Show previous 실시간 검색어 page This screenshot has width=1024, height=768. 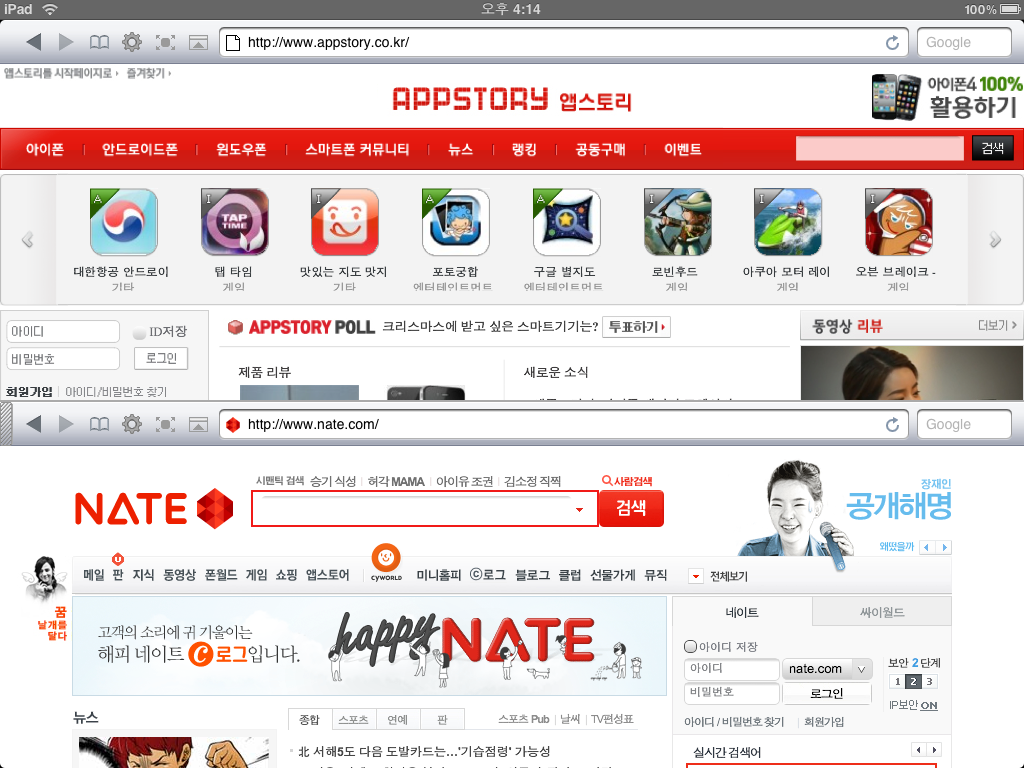click(918, 750)
